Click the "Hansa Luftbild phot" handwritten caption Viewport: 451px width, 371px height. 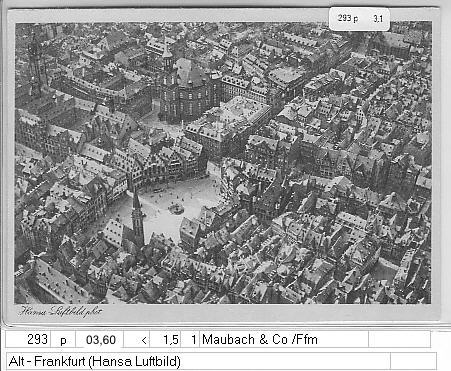click(60, 311)
